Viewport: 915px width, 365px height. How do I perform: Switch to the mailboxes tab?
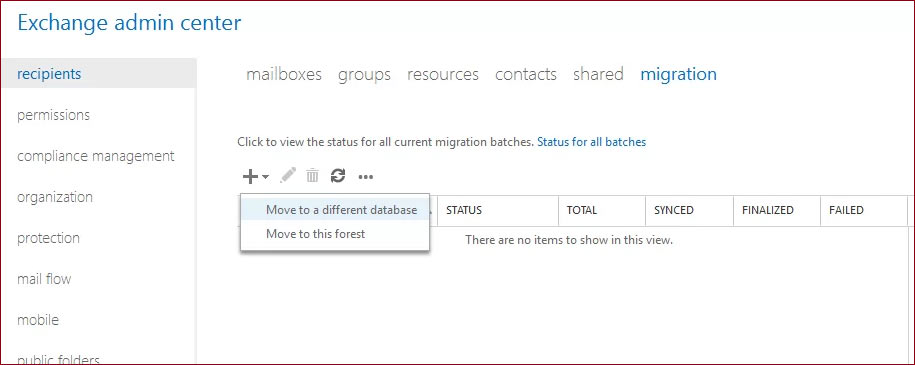(x=284, y=74)
